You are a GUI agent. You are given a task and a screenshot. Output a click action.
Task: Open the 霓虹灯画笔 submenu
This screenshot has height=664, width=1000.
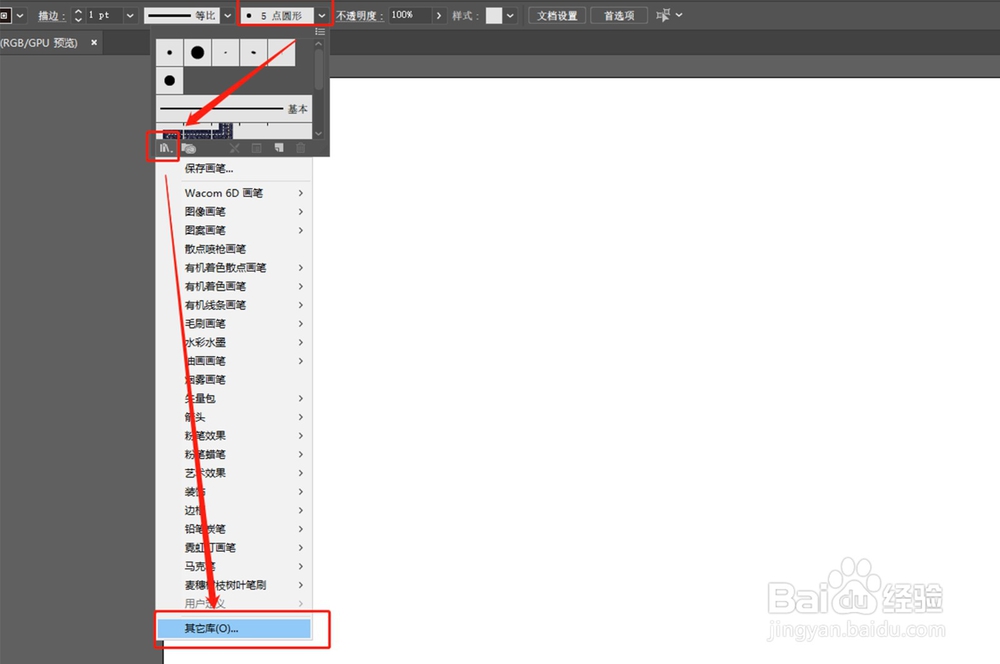click(234, 548)
